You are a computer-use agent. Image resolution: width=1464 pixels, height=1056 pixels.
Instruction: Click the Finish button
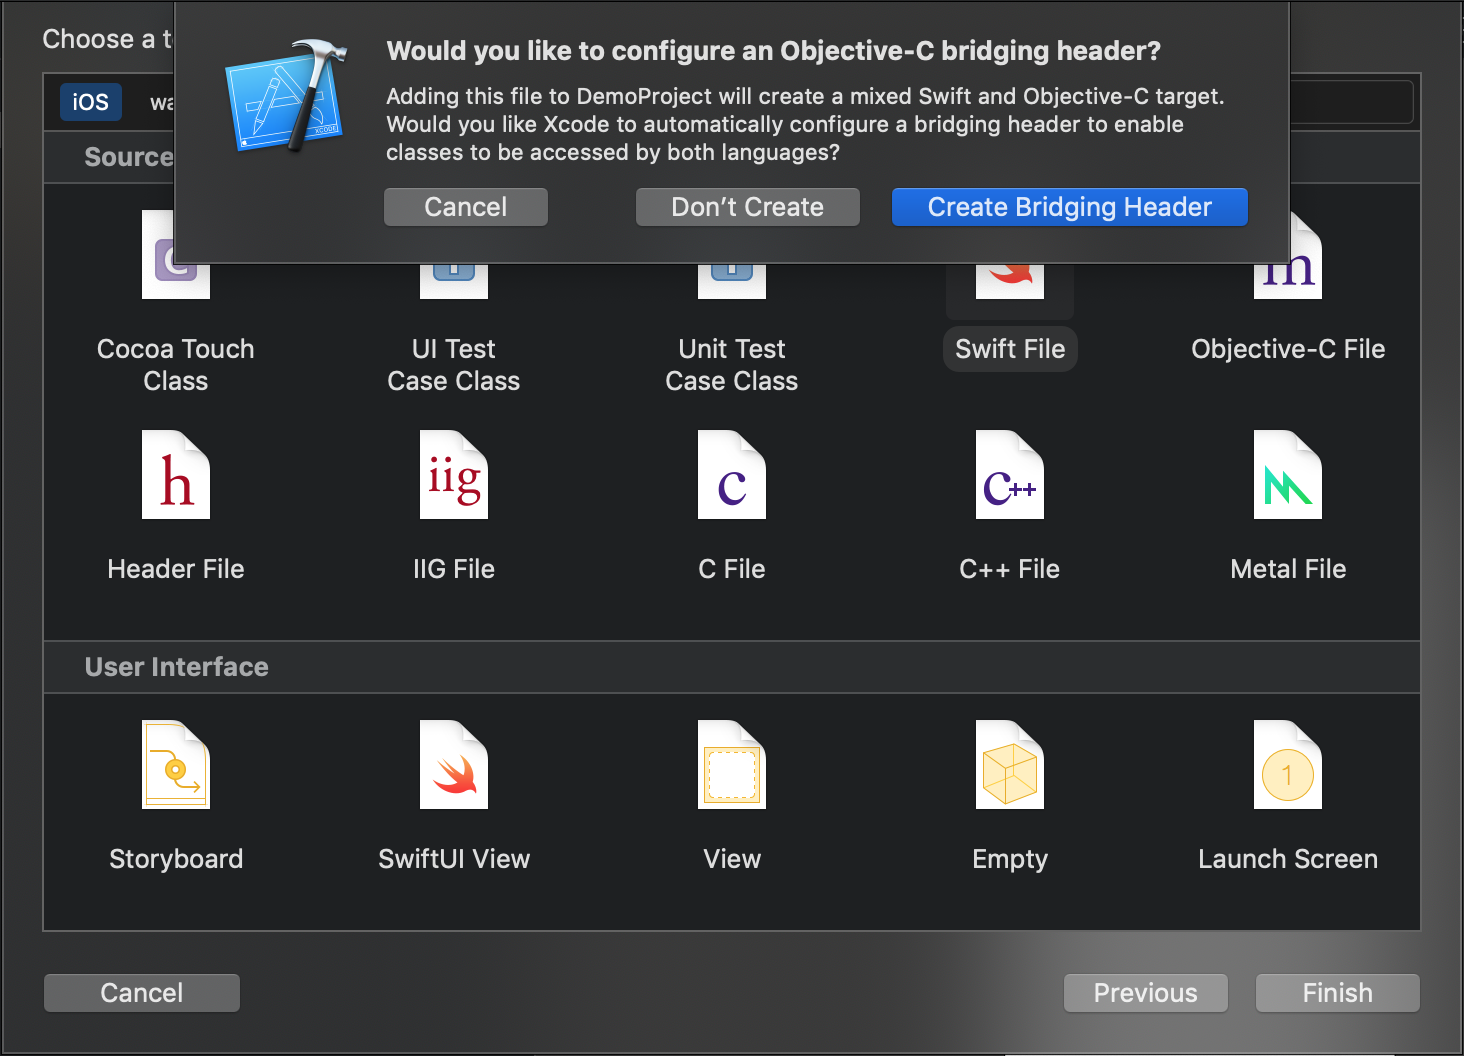coord(1337,993)
